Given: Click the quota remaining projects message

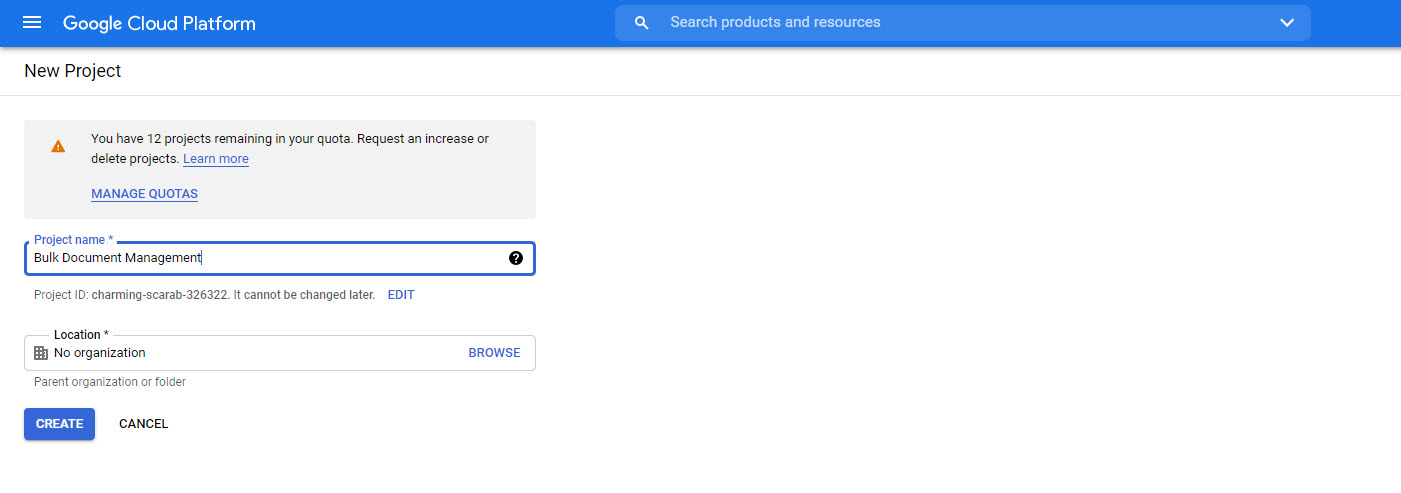Looking at the screenshot, I should click(289, 139).
